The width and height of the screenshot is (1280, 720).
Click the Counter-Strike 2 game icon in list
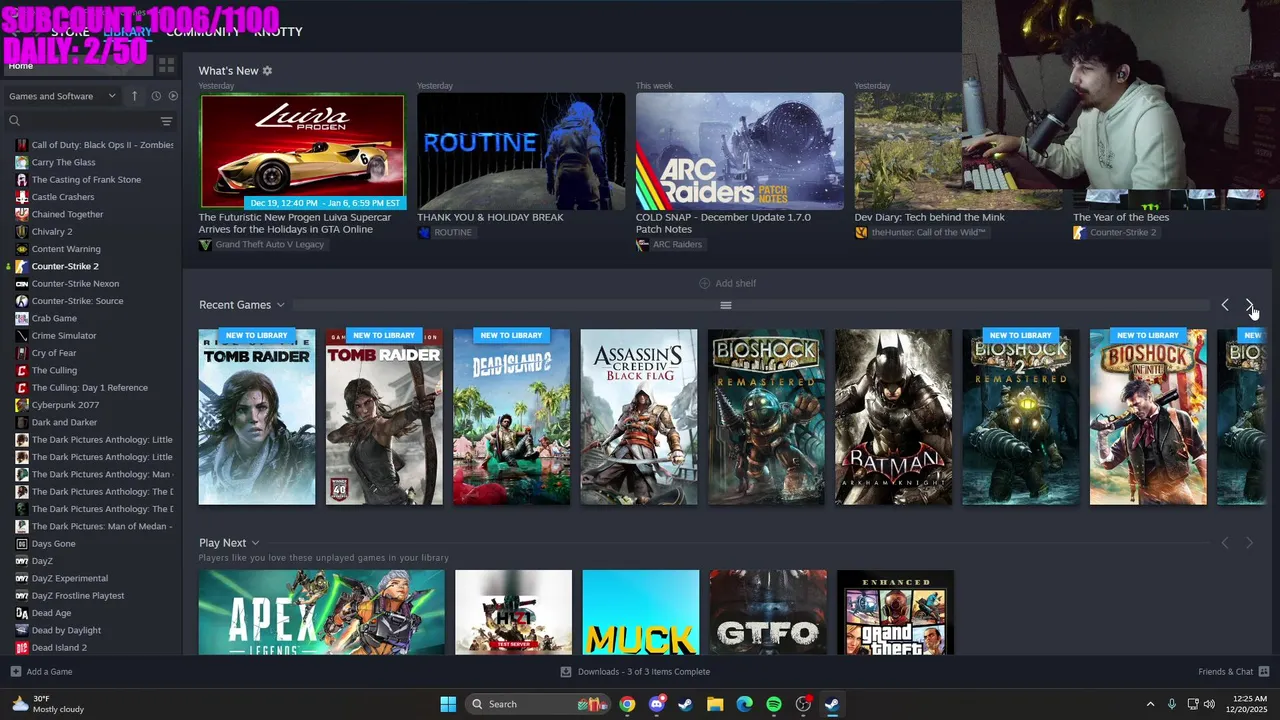coord(22,266)
